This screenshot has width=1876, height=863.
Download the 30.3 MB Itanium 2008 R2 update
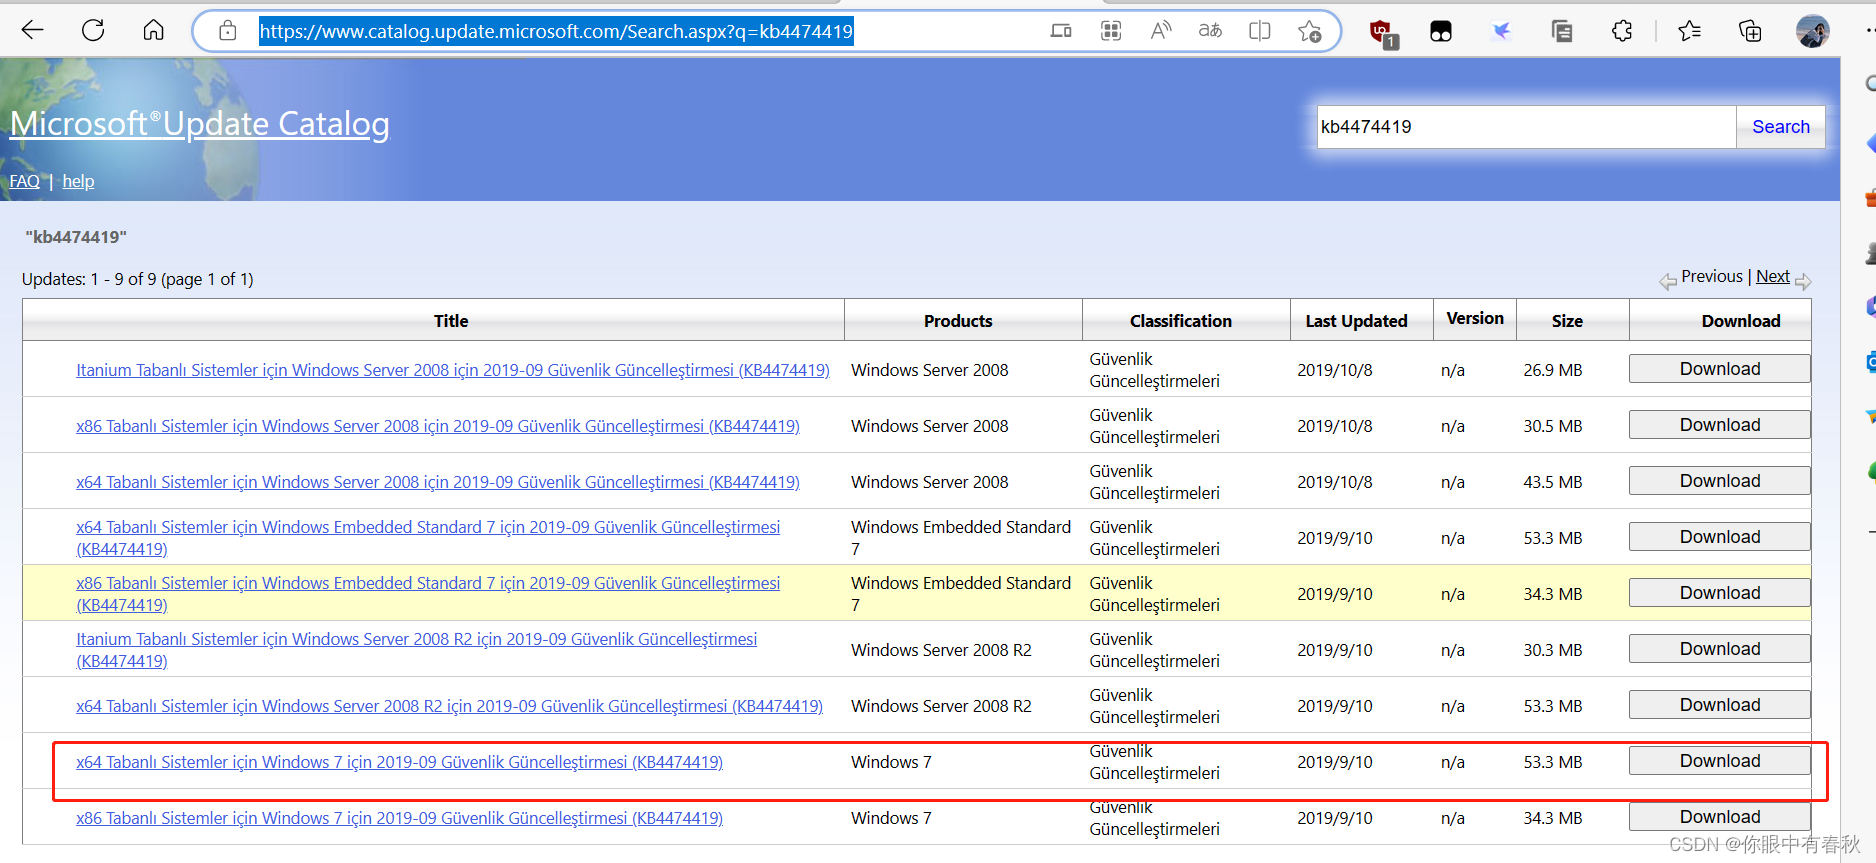(x=1719, y=649)
